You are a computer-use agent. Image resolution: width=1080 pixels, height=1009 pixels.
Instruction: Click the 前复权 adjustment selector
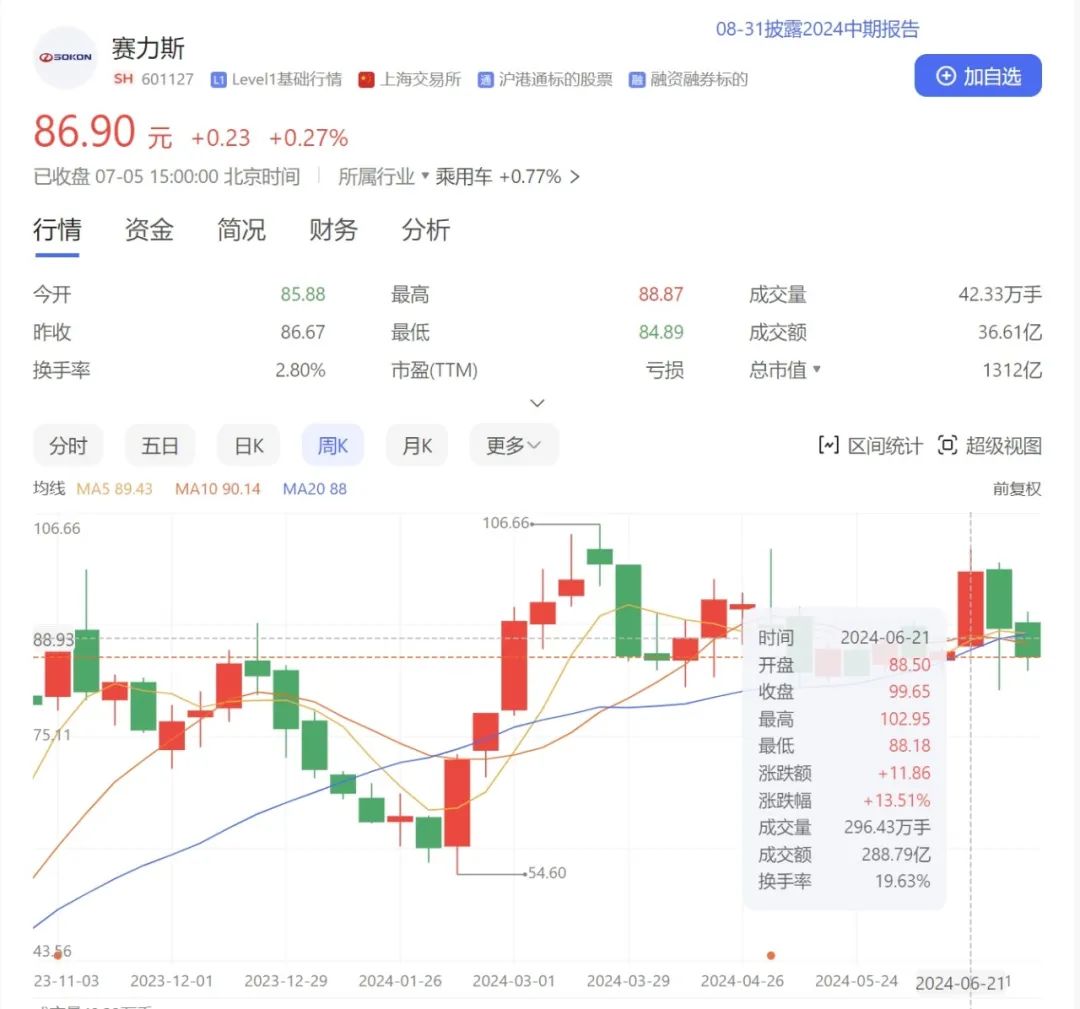click(1017, 489)
